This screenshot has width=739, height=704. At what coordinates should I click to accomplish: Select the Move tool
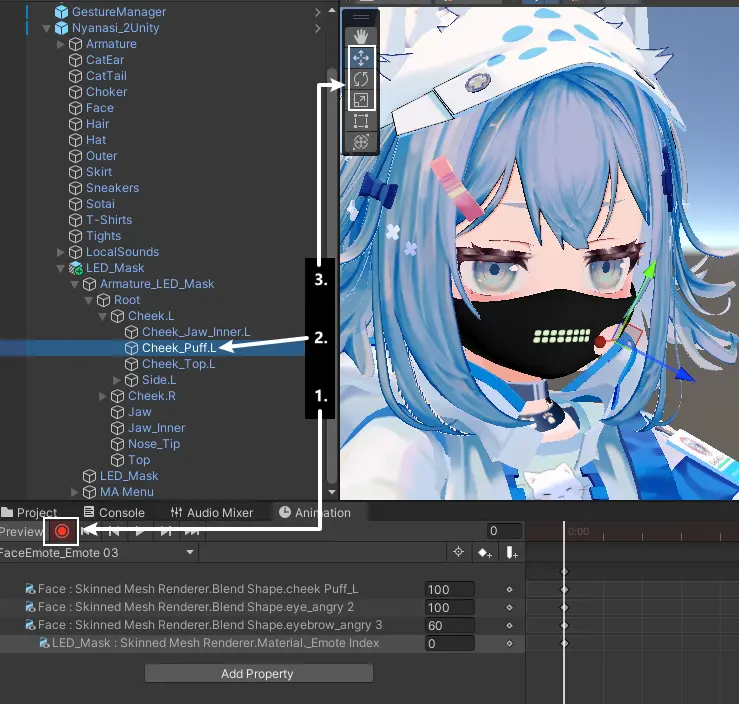pyautogui.click(x=361, y=58)
